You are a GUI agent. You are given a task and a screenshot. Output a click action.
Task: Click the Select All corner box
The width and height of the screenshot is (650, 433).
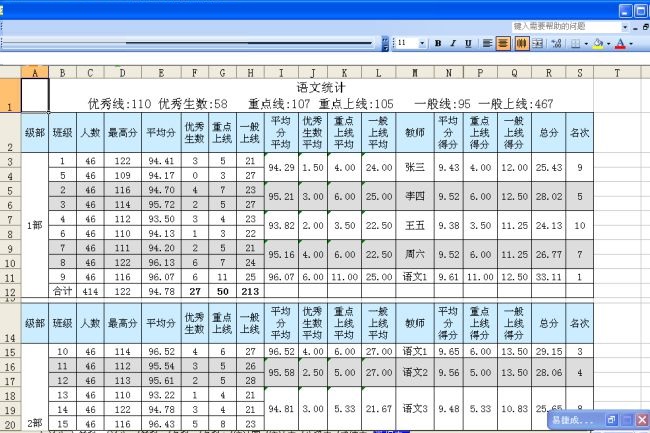[10, 73]
